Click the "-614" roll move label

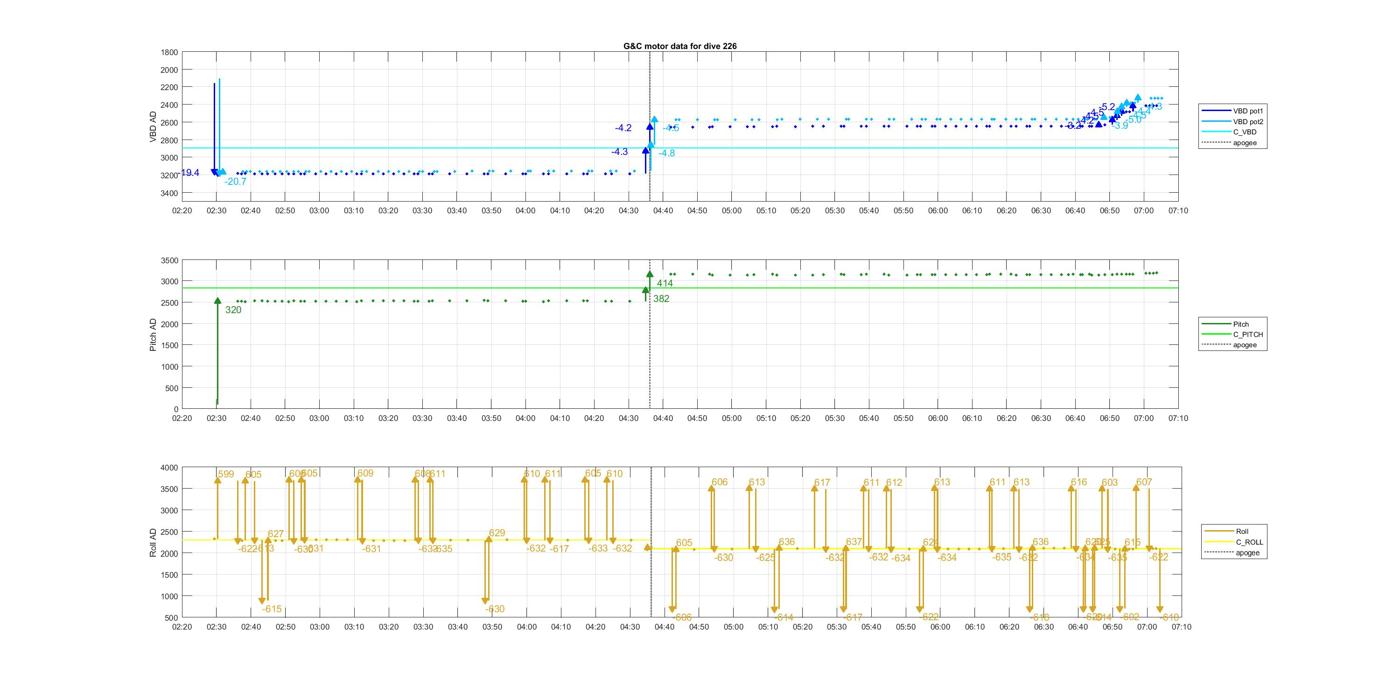pyautogui.click(x=785, y=618)
